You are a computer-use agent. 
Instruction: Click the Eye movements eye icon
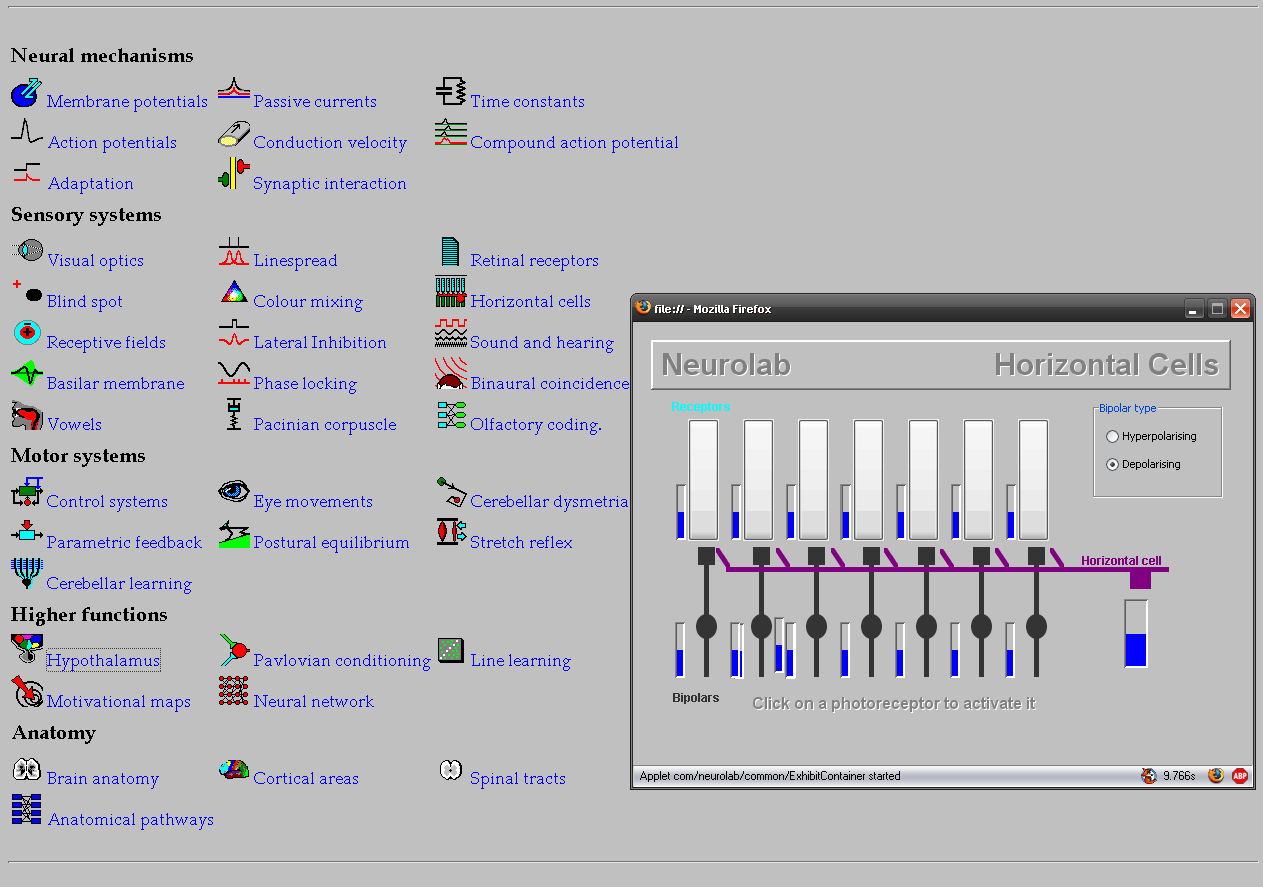coord(233,492)
